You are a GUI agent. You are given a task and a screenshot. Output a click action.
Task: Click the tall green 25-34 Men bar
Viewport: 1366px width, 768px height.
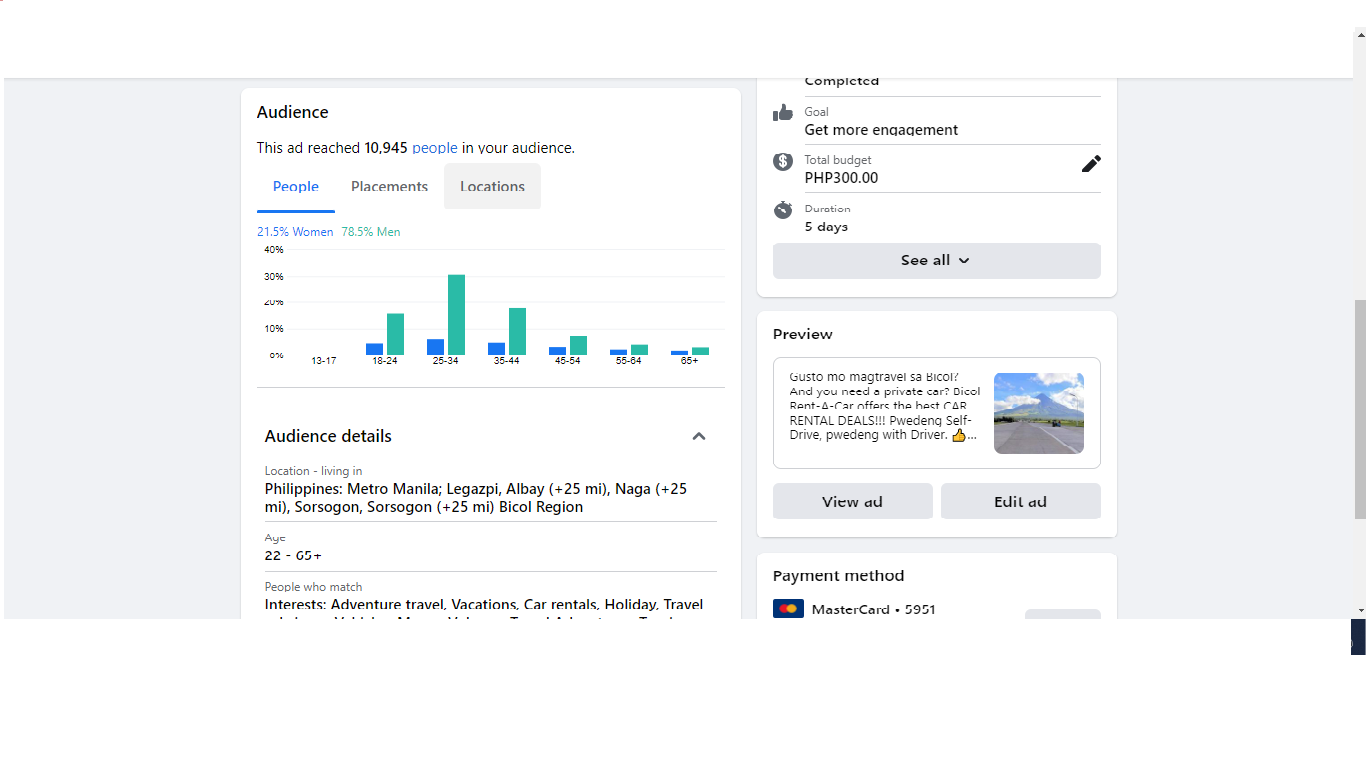(x=456, y=314)
